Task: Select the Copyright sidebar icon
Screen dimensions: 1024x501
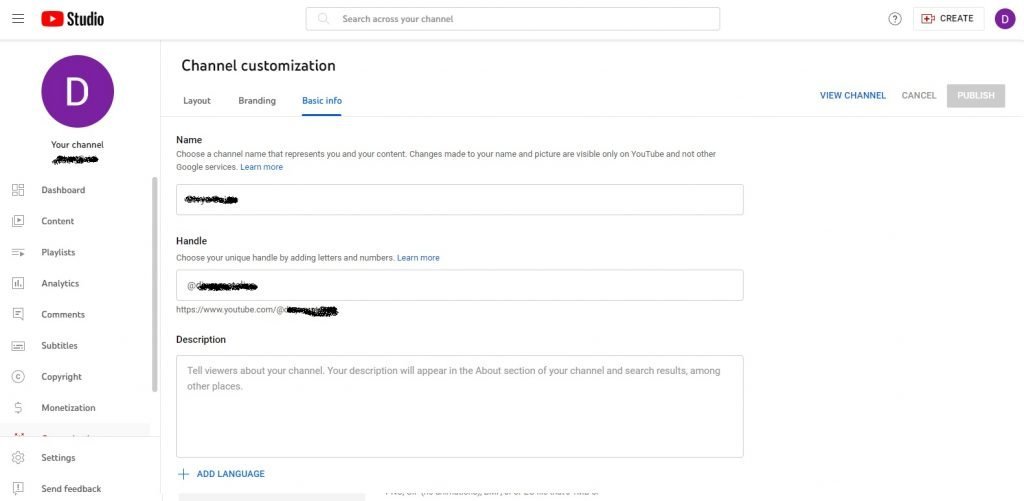Action: pyautogui.click(x=18, y=377)
